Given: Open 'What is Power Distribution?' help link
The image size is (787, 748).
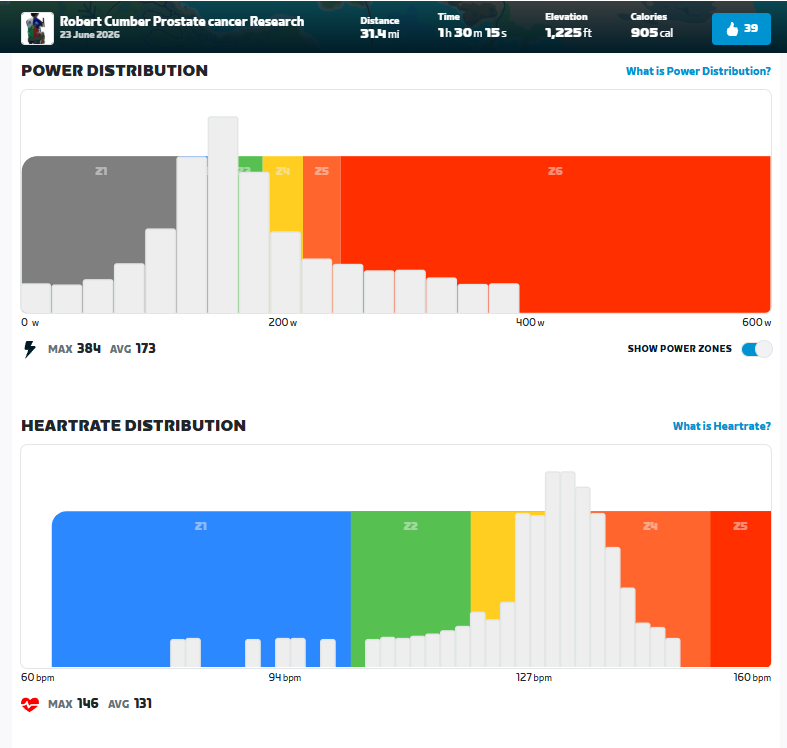Looking at the screenshot, I should 698,71.
